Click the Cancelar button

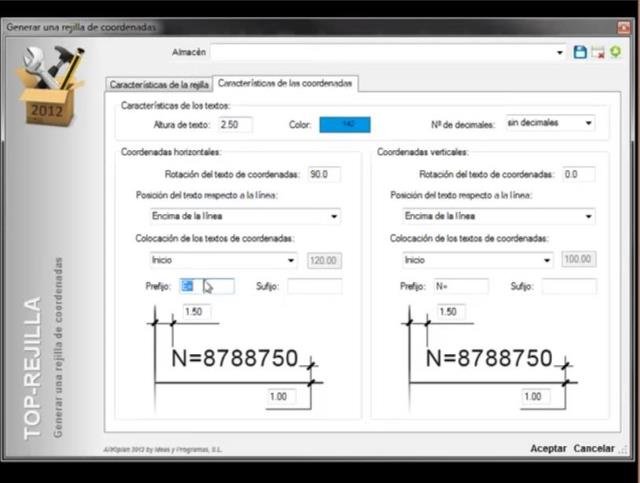(594, 448)
